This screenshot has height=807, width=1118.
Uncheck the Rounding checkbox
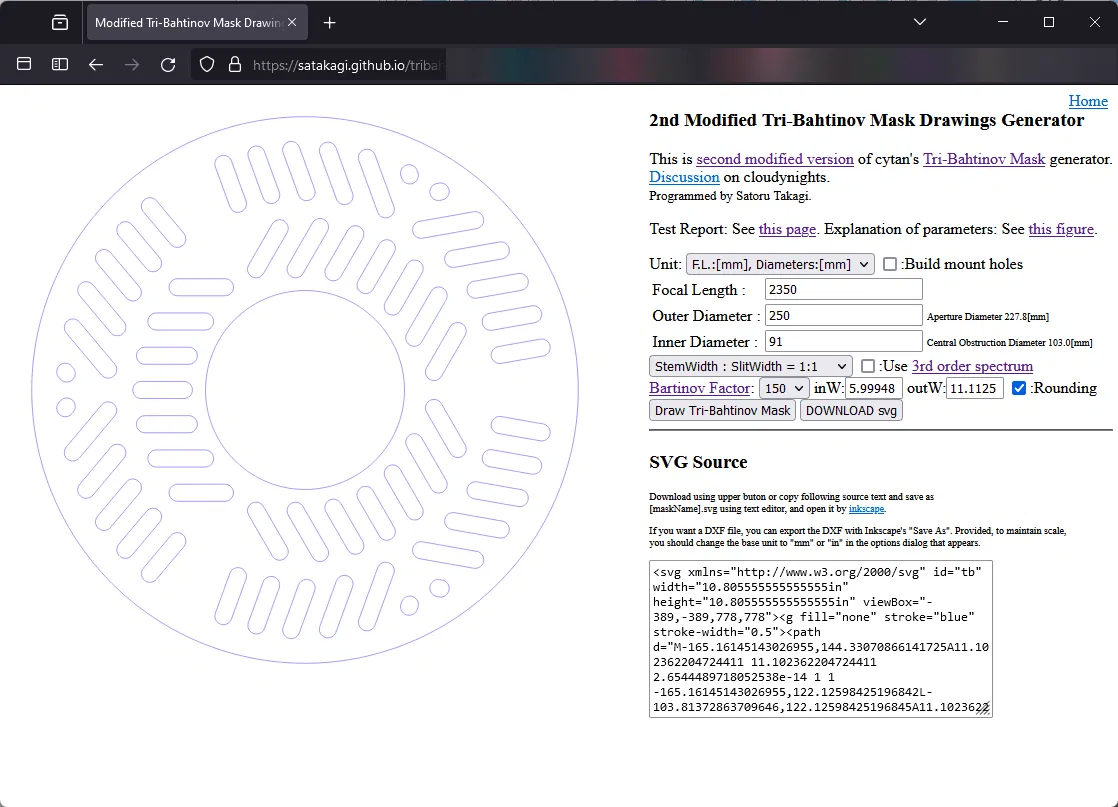click(x=1019, y=389)
